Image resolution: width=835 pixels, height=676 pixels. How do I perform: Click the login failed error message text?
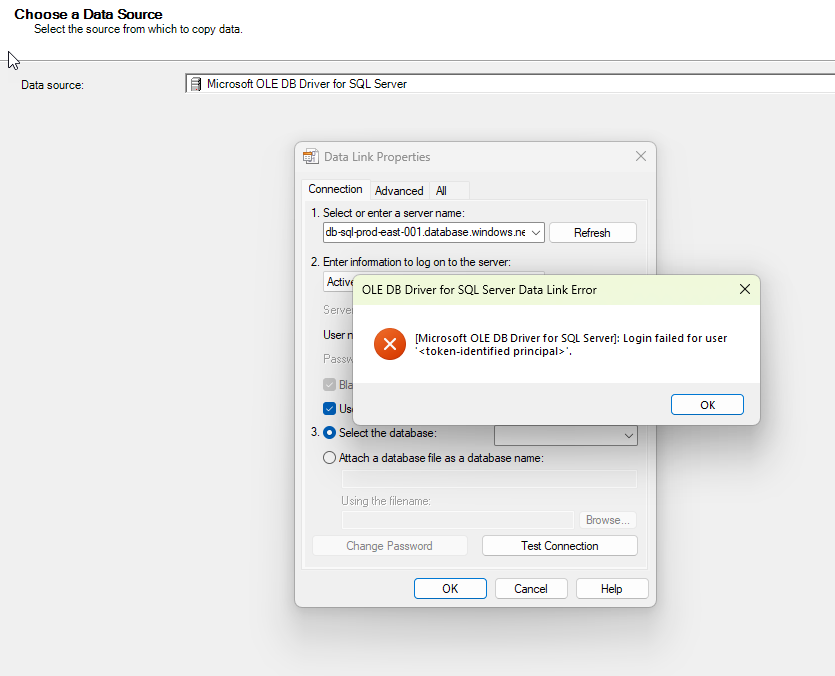(x=571, y=345)
